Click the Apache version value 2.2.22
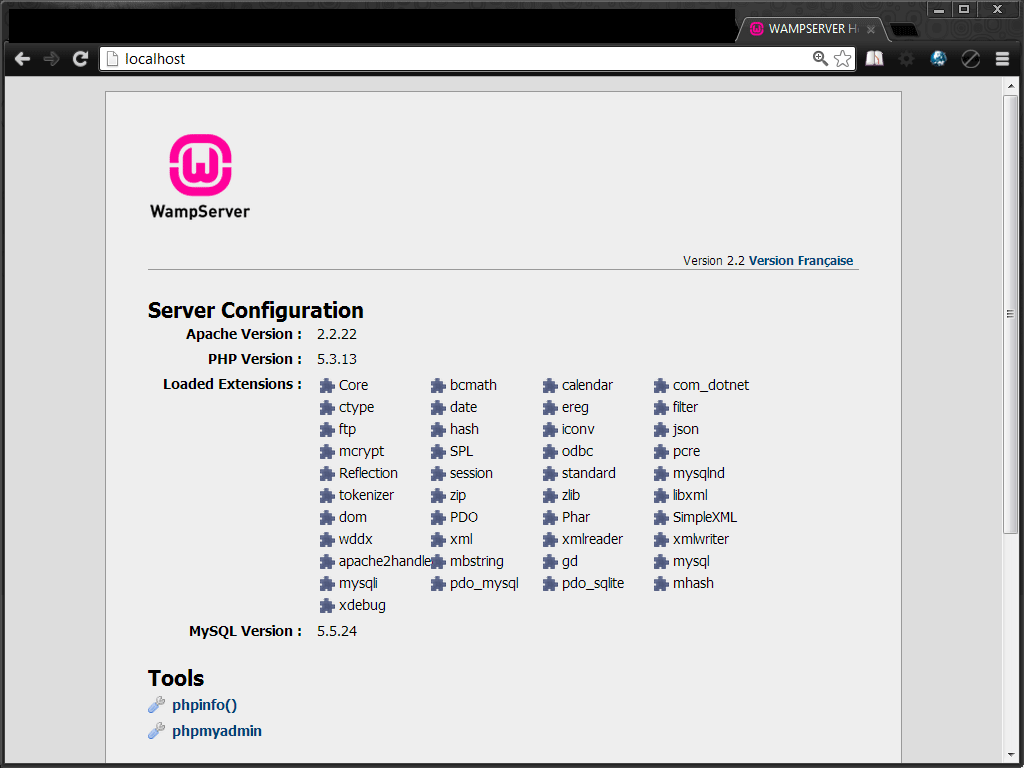 [337, 334]
